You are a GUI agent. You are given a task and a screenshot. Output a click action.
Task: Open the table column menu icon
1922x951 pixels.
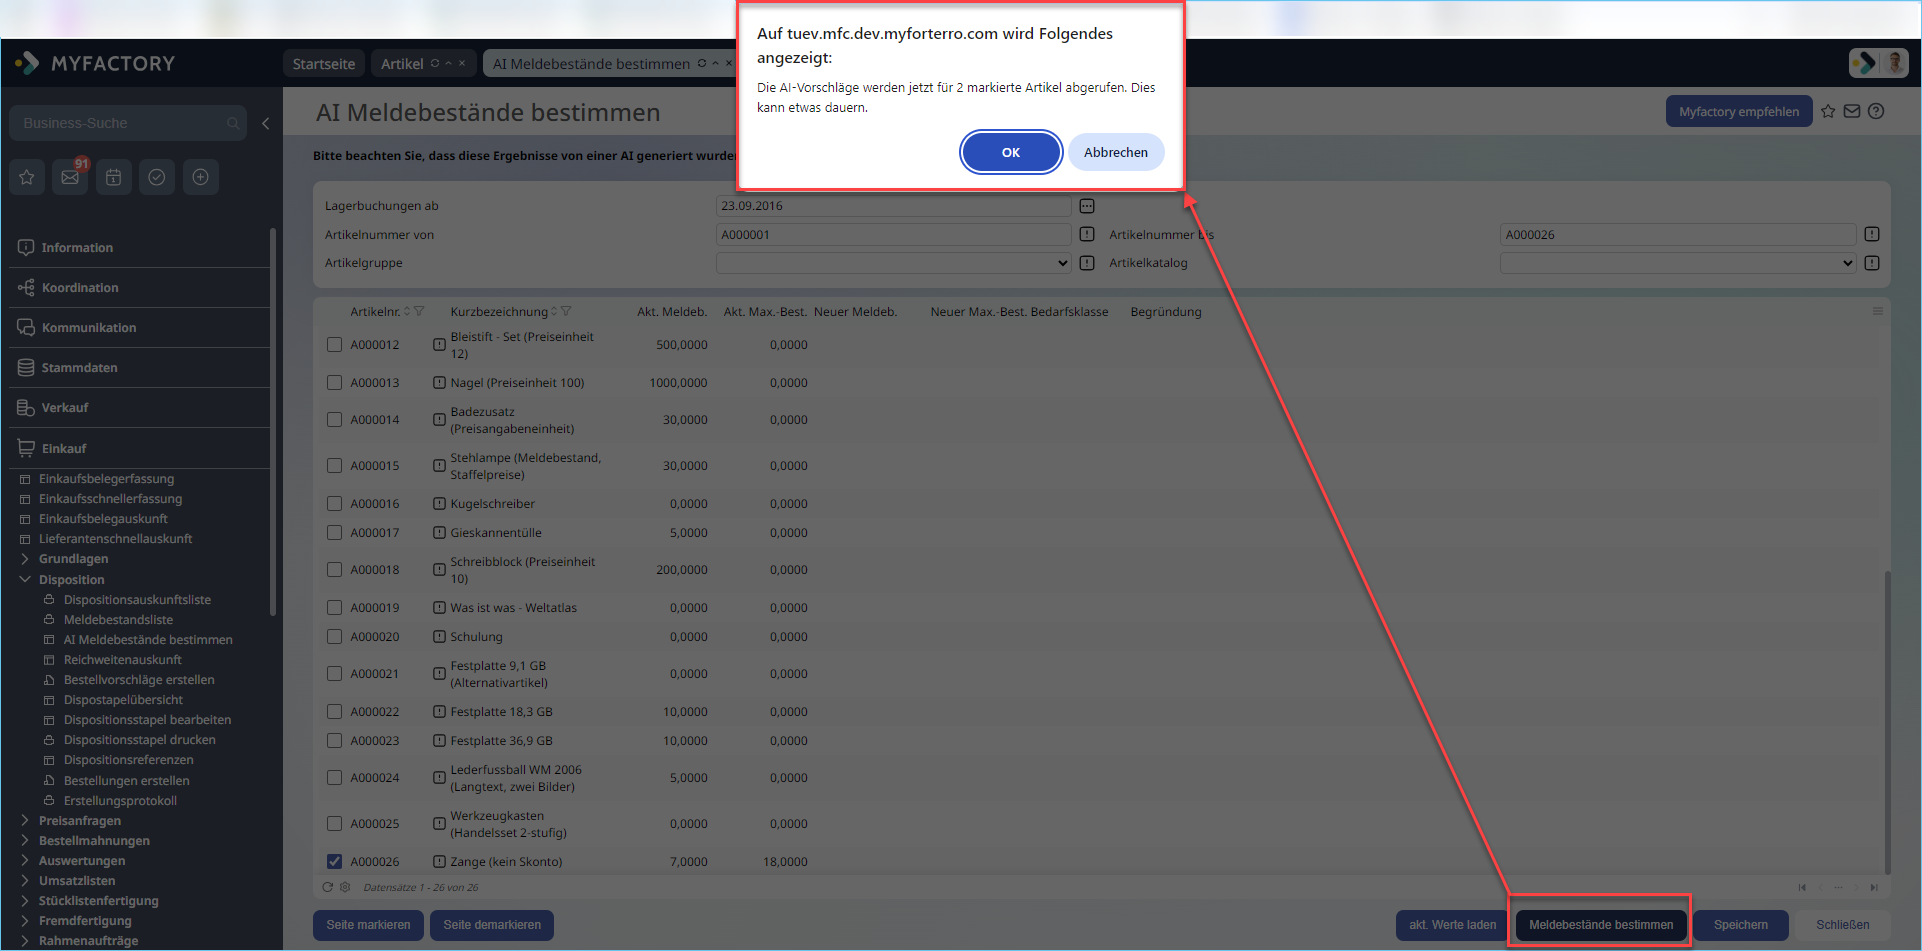pyautogui.click(x=1878, y=312)
